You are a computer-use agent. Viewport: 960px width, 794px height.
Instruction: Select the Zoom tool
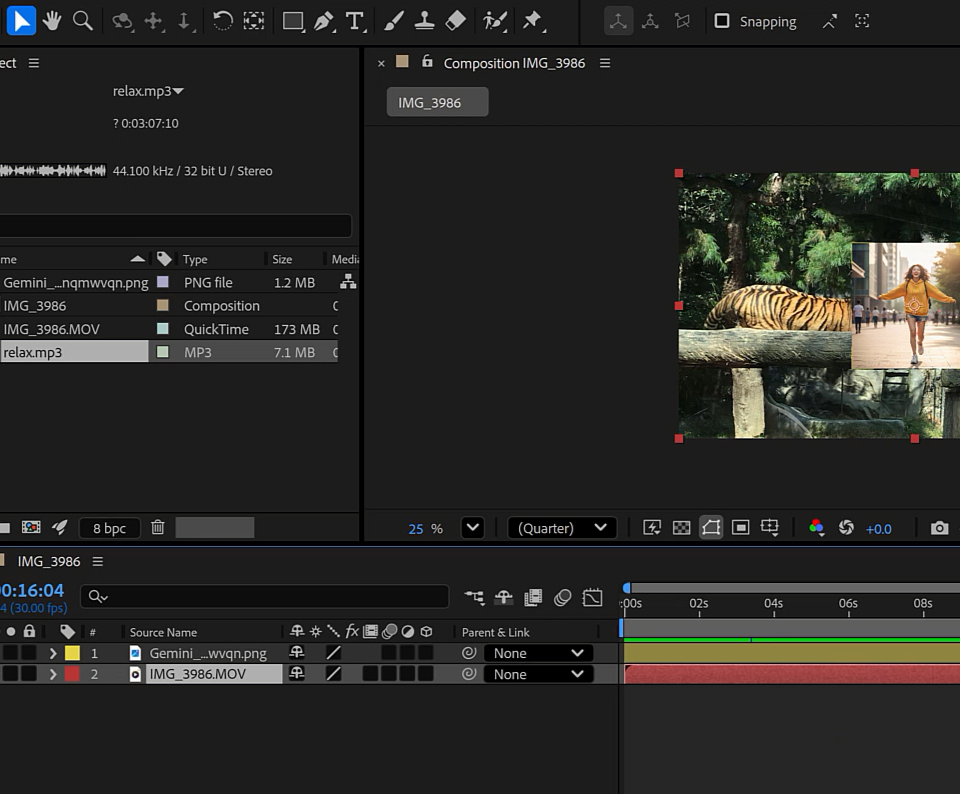click(83, 21)
